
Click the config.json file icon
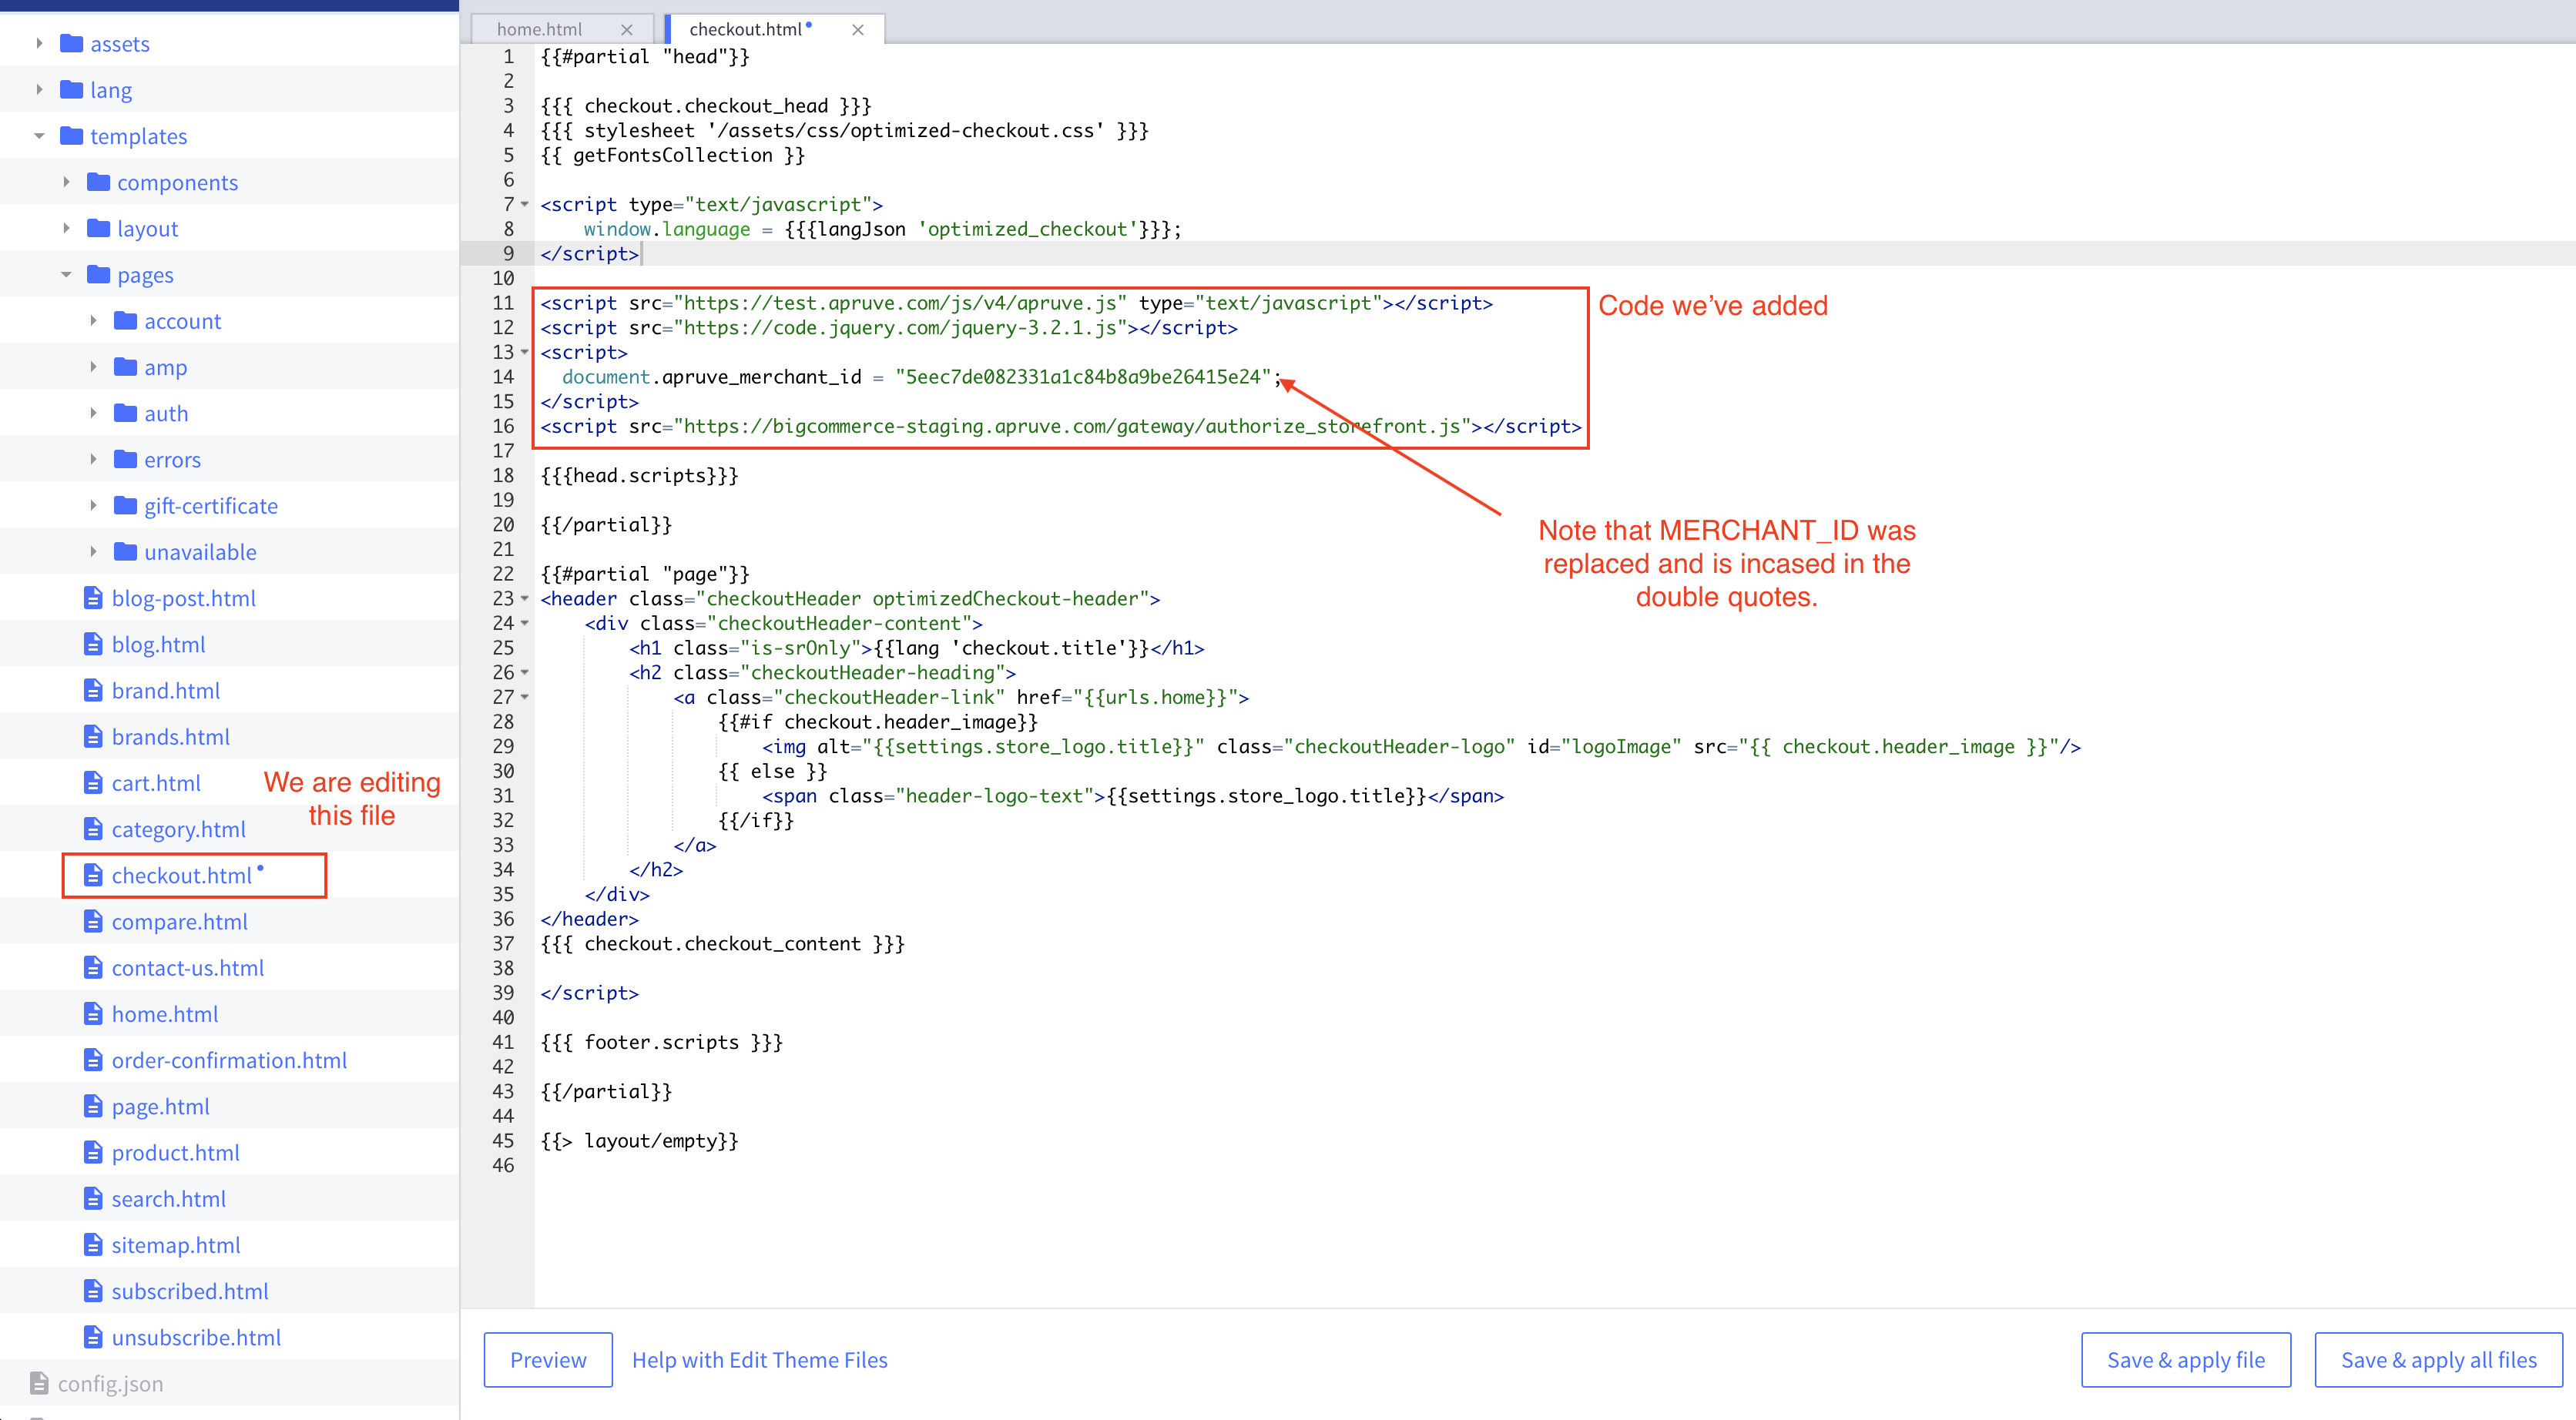point(39,1383)
